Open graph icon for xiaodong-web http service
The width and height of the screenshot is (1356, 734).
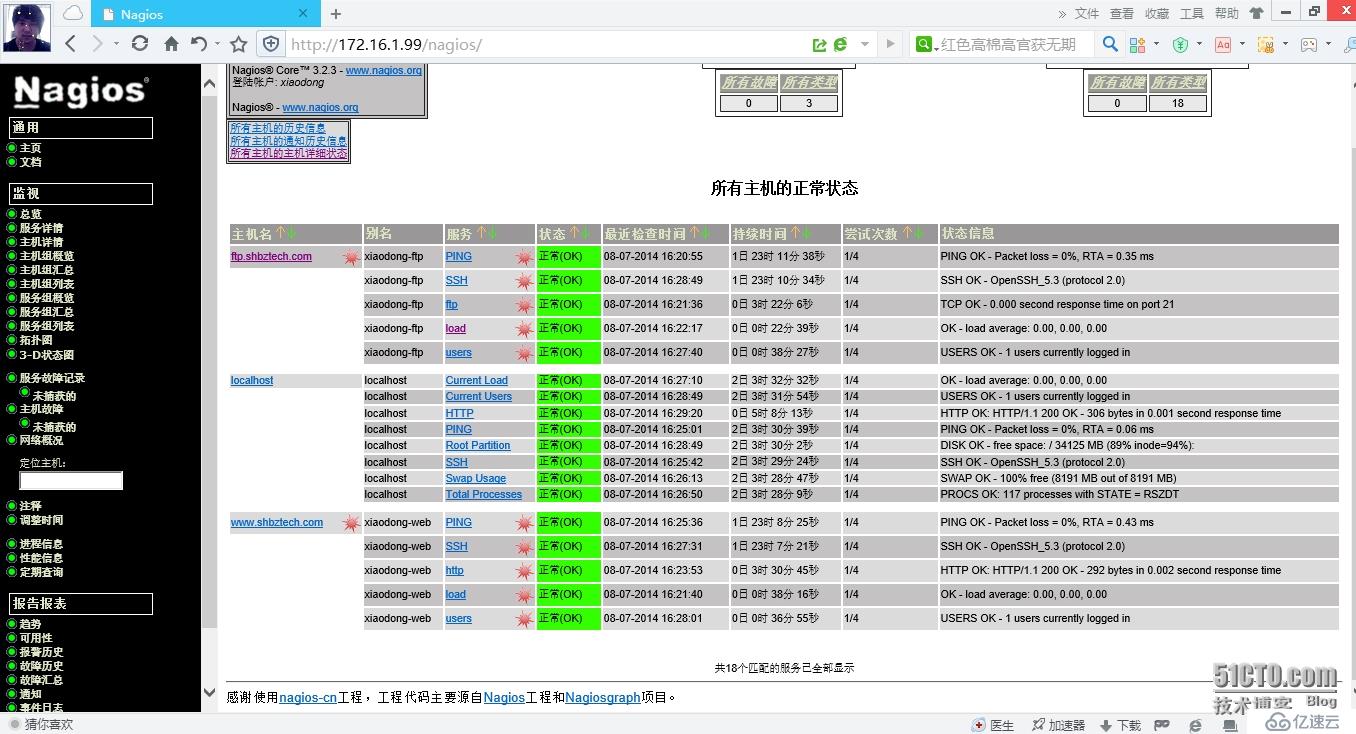(524, 571)
